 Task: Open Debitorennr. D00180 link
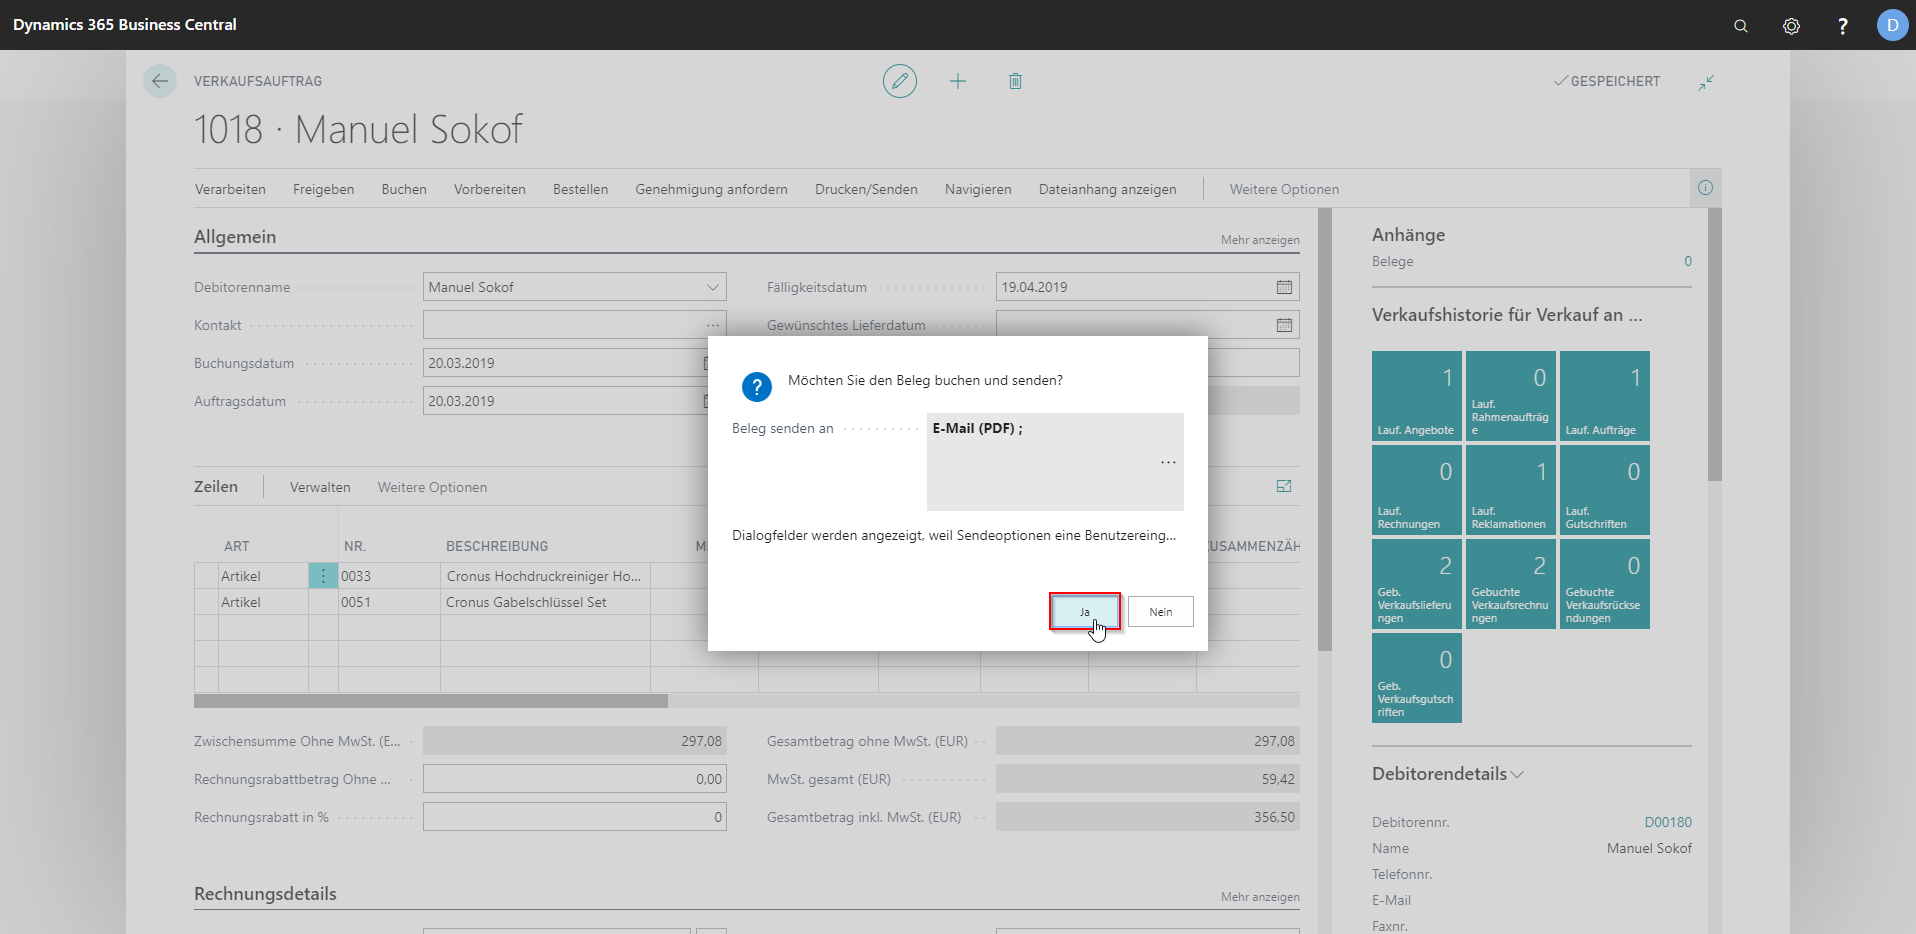1668,822
